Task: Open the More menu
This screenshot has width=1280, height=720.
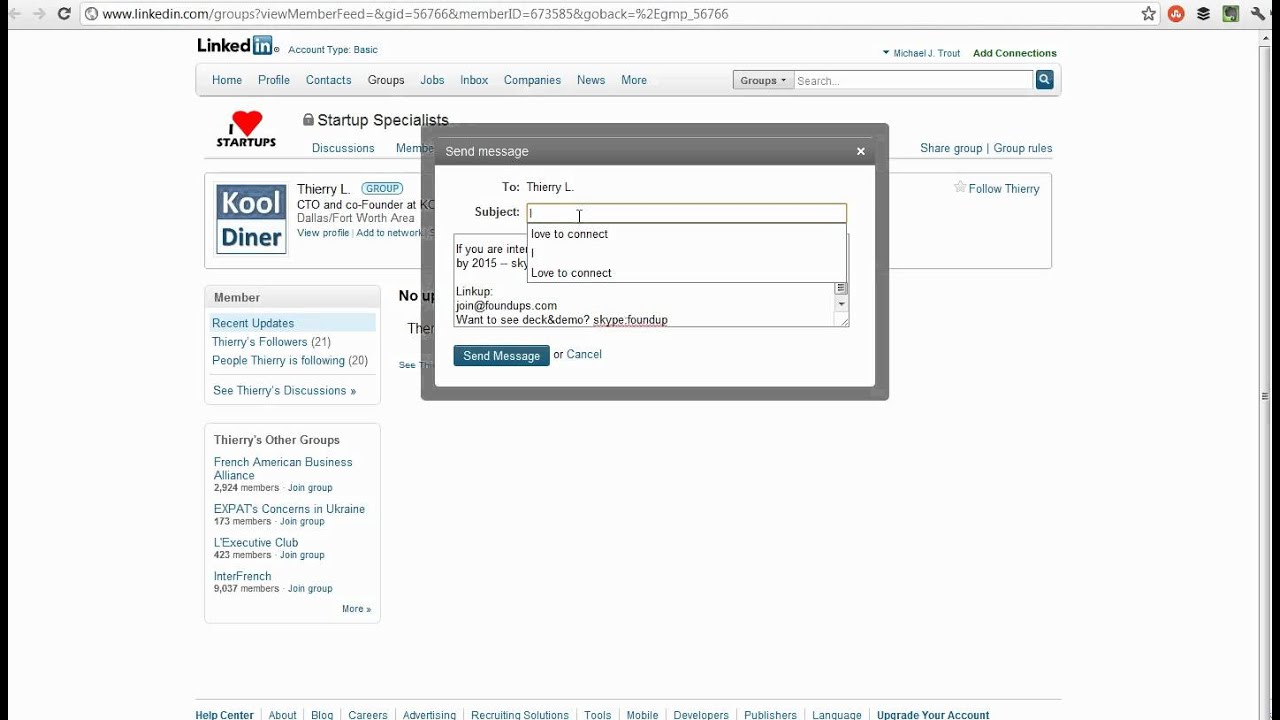Action: 634,80
